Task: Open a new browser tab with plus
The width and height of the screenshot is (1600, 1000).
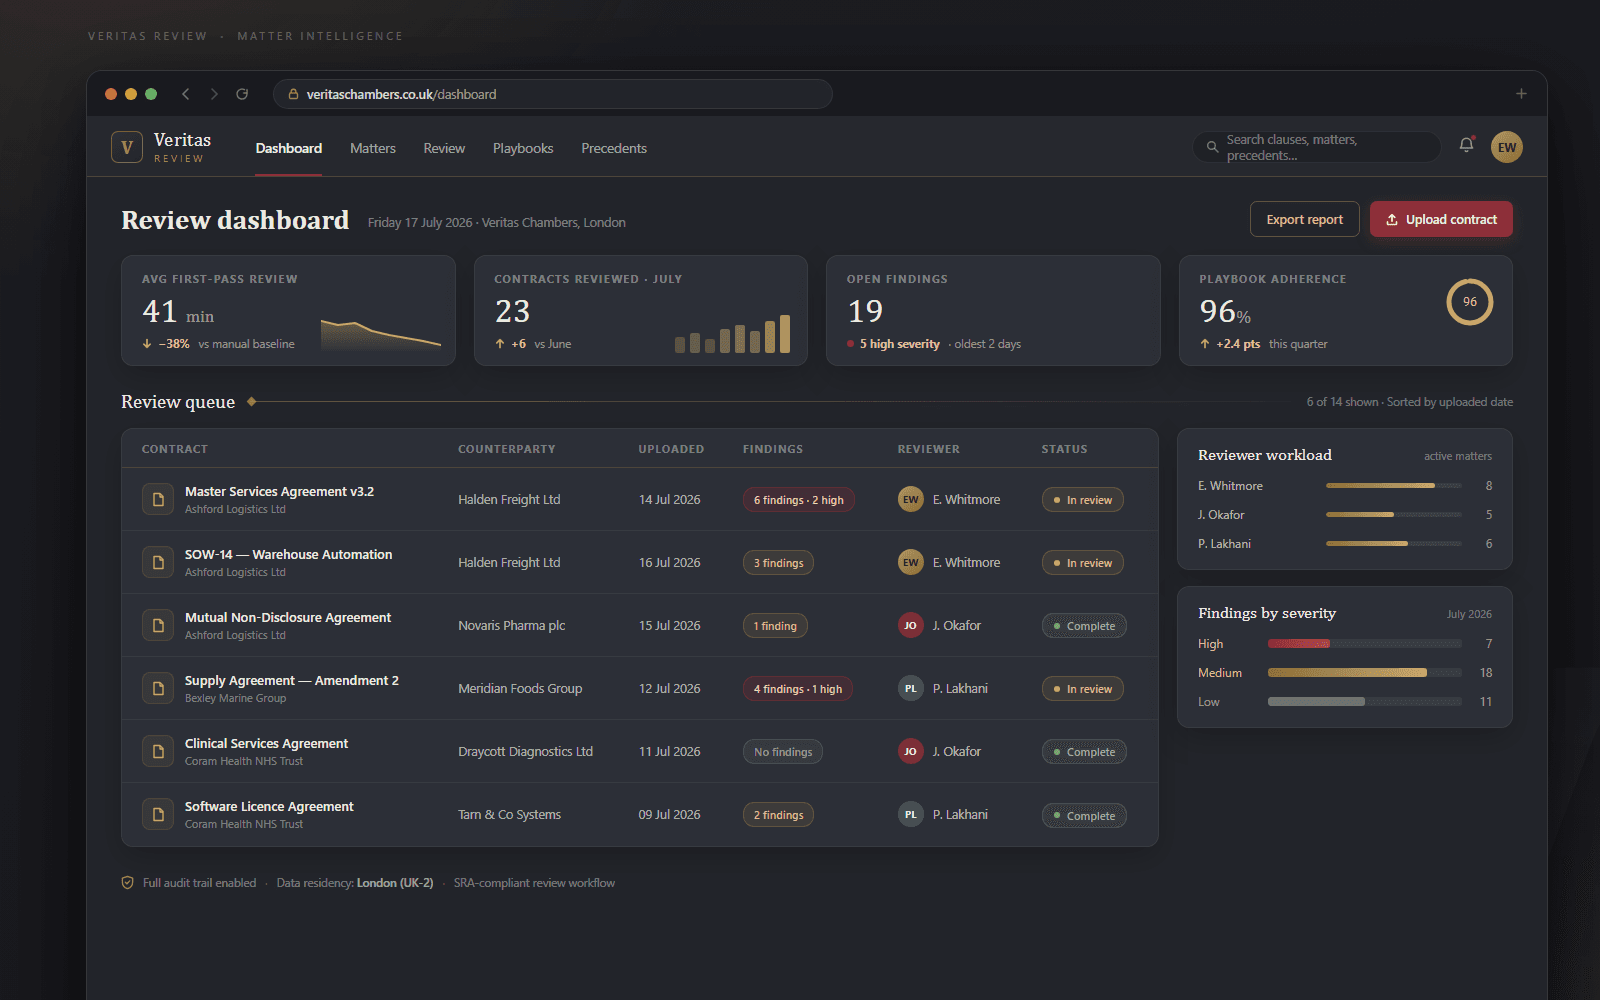Action: 1521,94
